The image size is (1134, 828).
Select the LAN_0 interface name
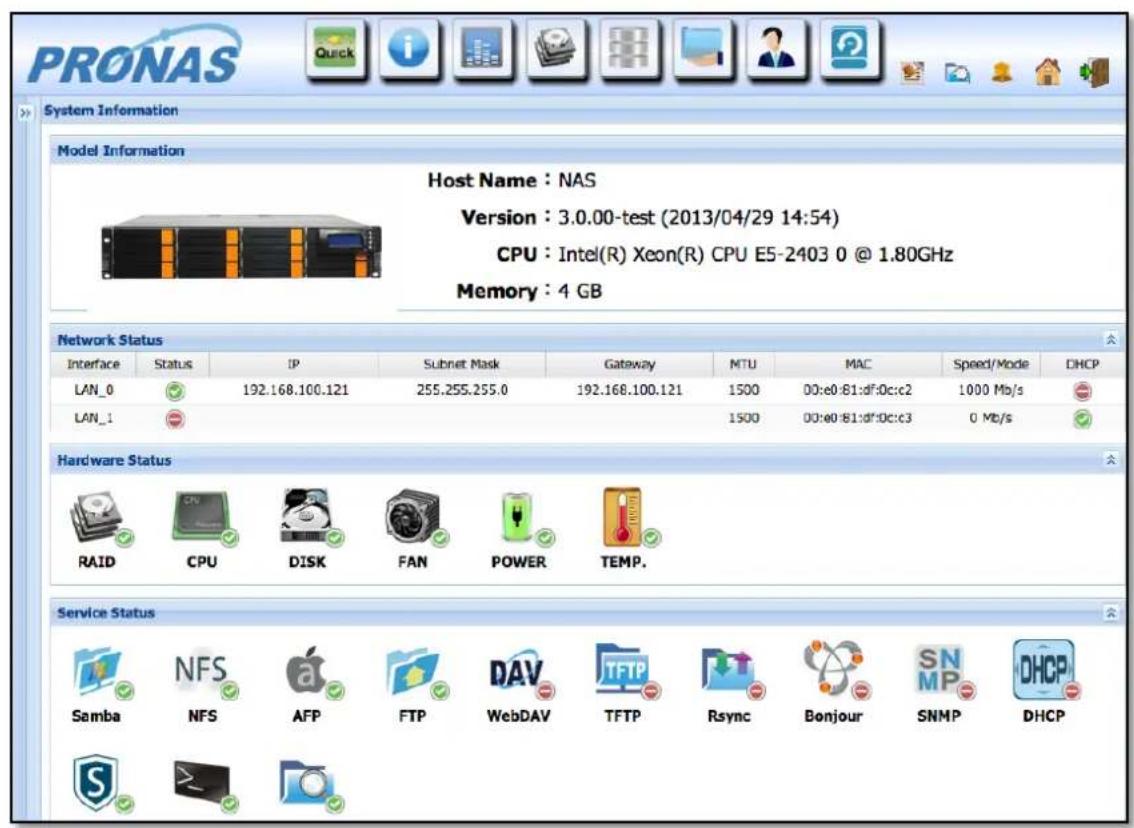tap(94, 390)
